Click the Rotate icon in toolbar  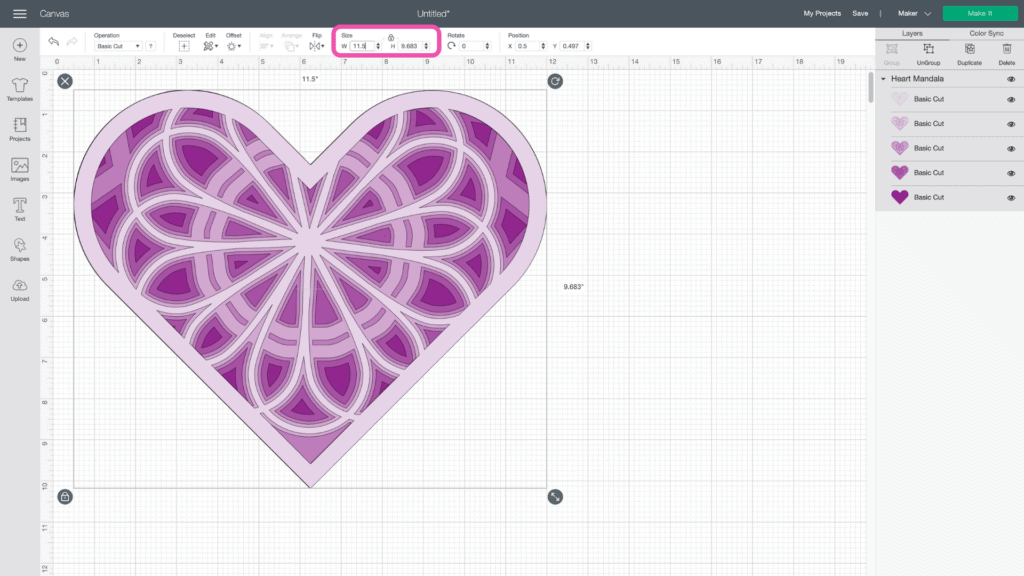click(x=451, y=46)
